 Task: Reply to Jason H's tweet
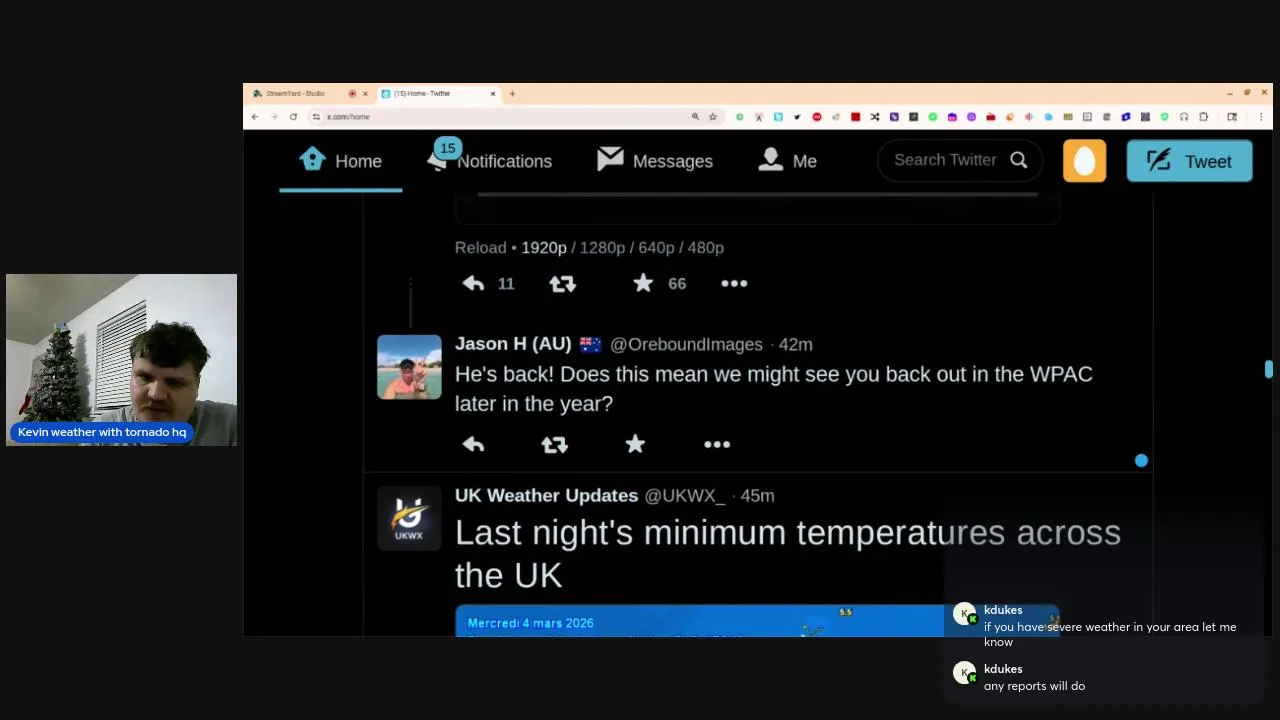tap(474, 445)
